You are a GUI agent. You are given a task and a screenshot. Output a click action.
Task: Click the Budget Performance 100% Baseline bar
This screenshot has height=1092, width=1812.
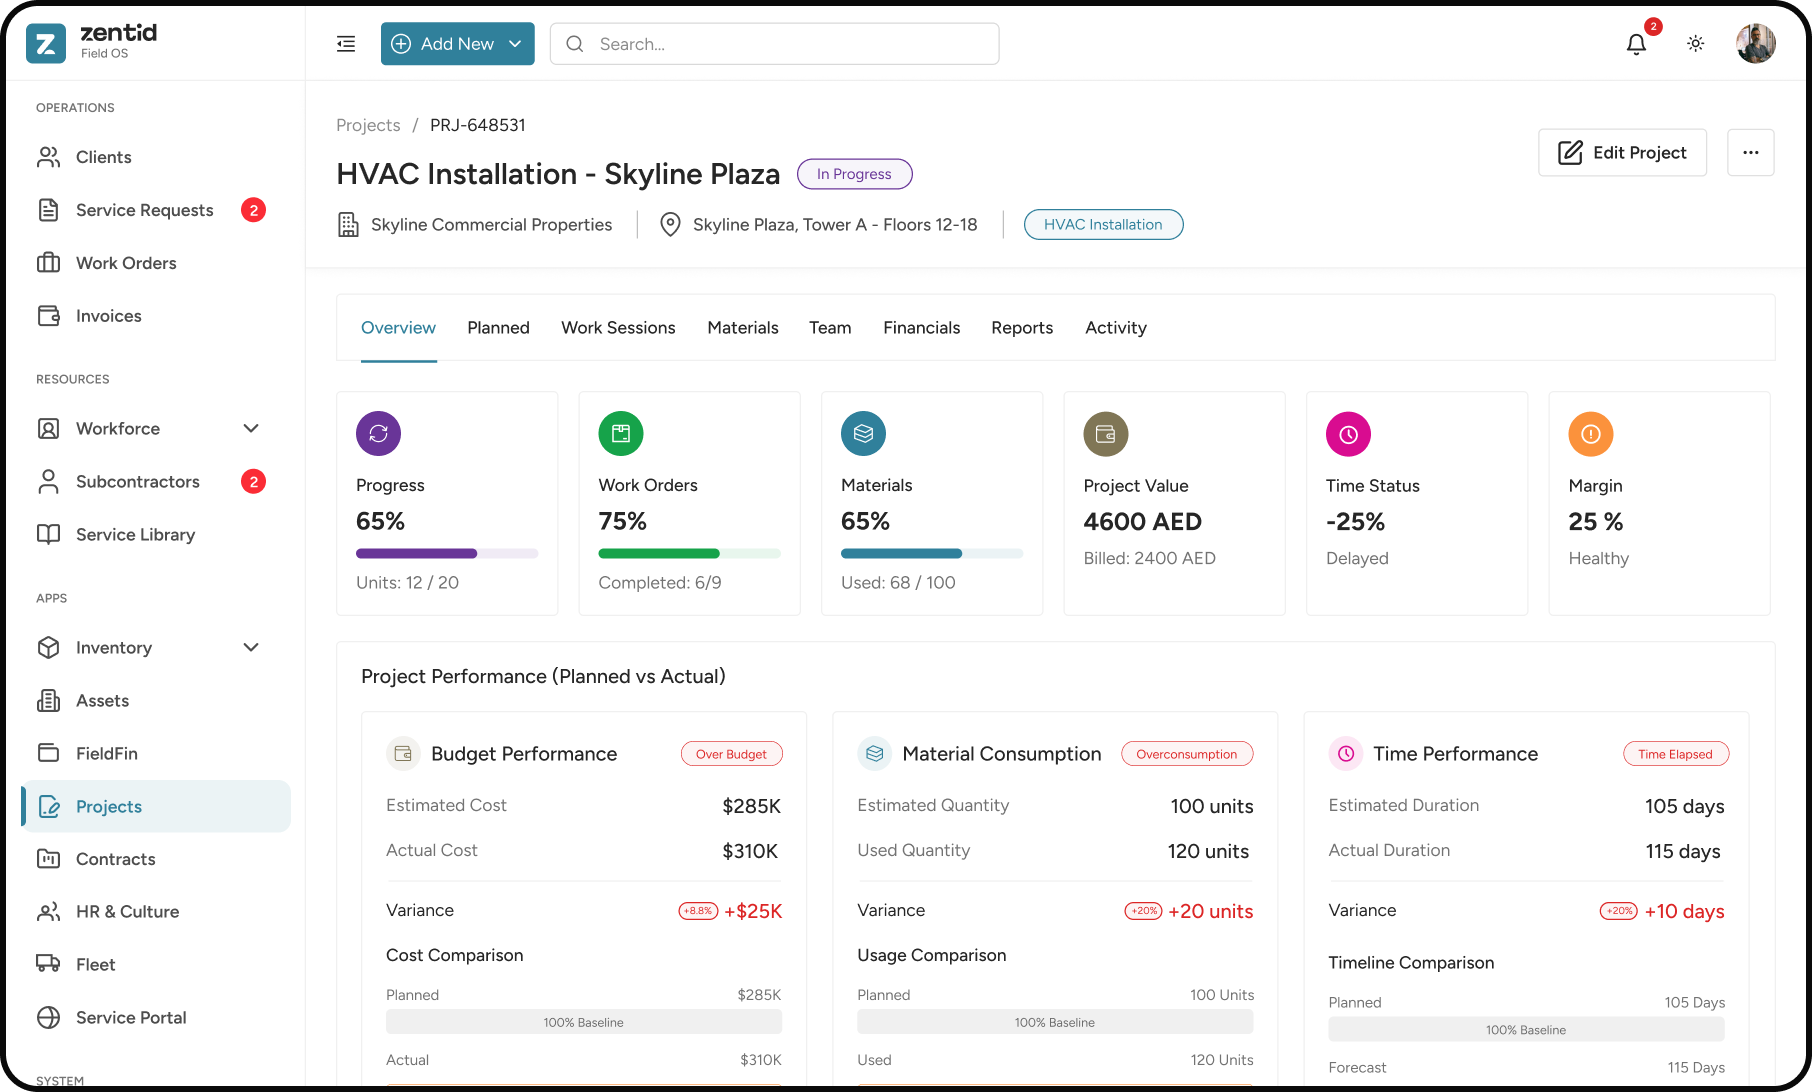(x=584, y=1022)
